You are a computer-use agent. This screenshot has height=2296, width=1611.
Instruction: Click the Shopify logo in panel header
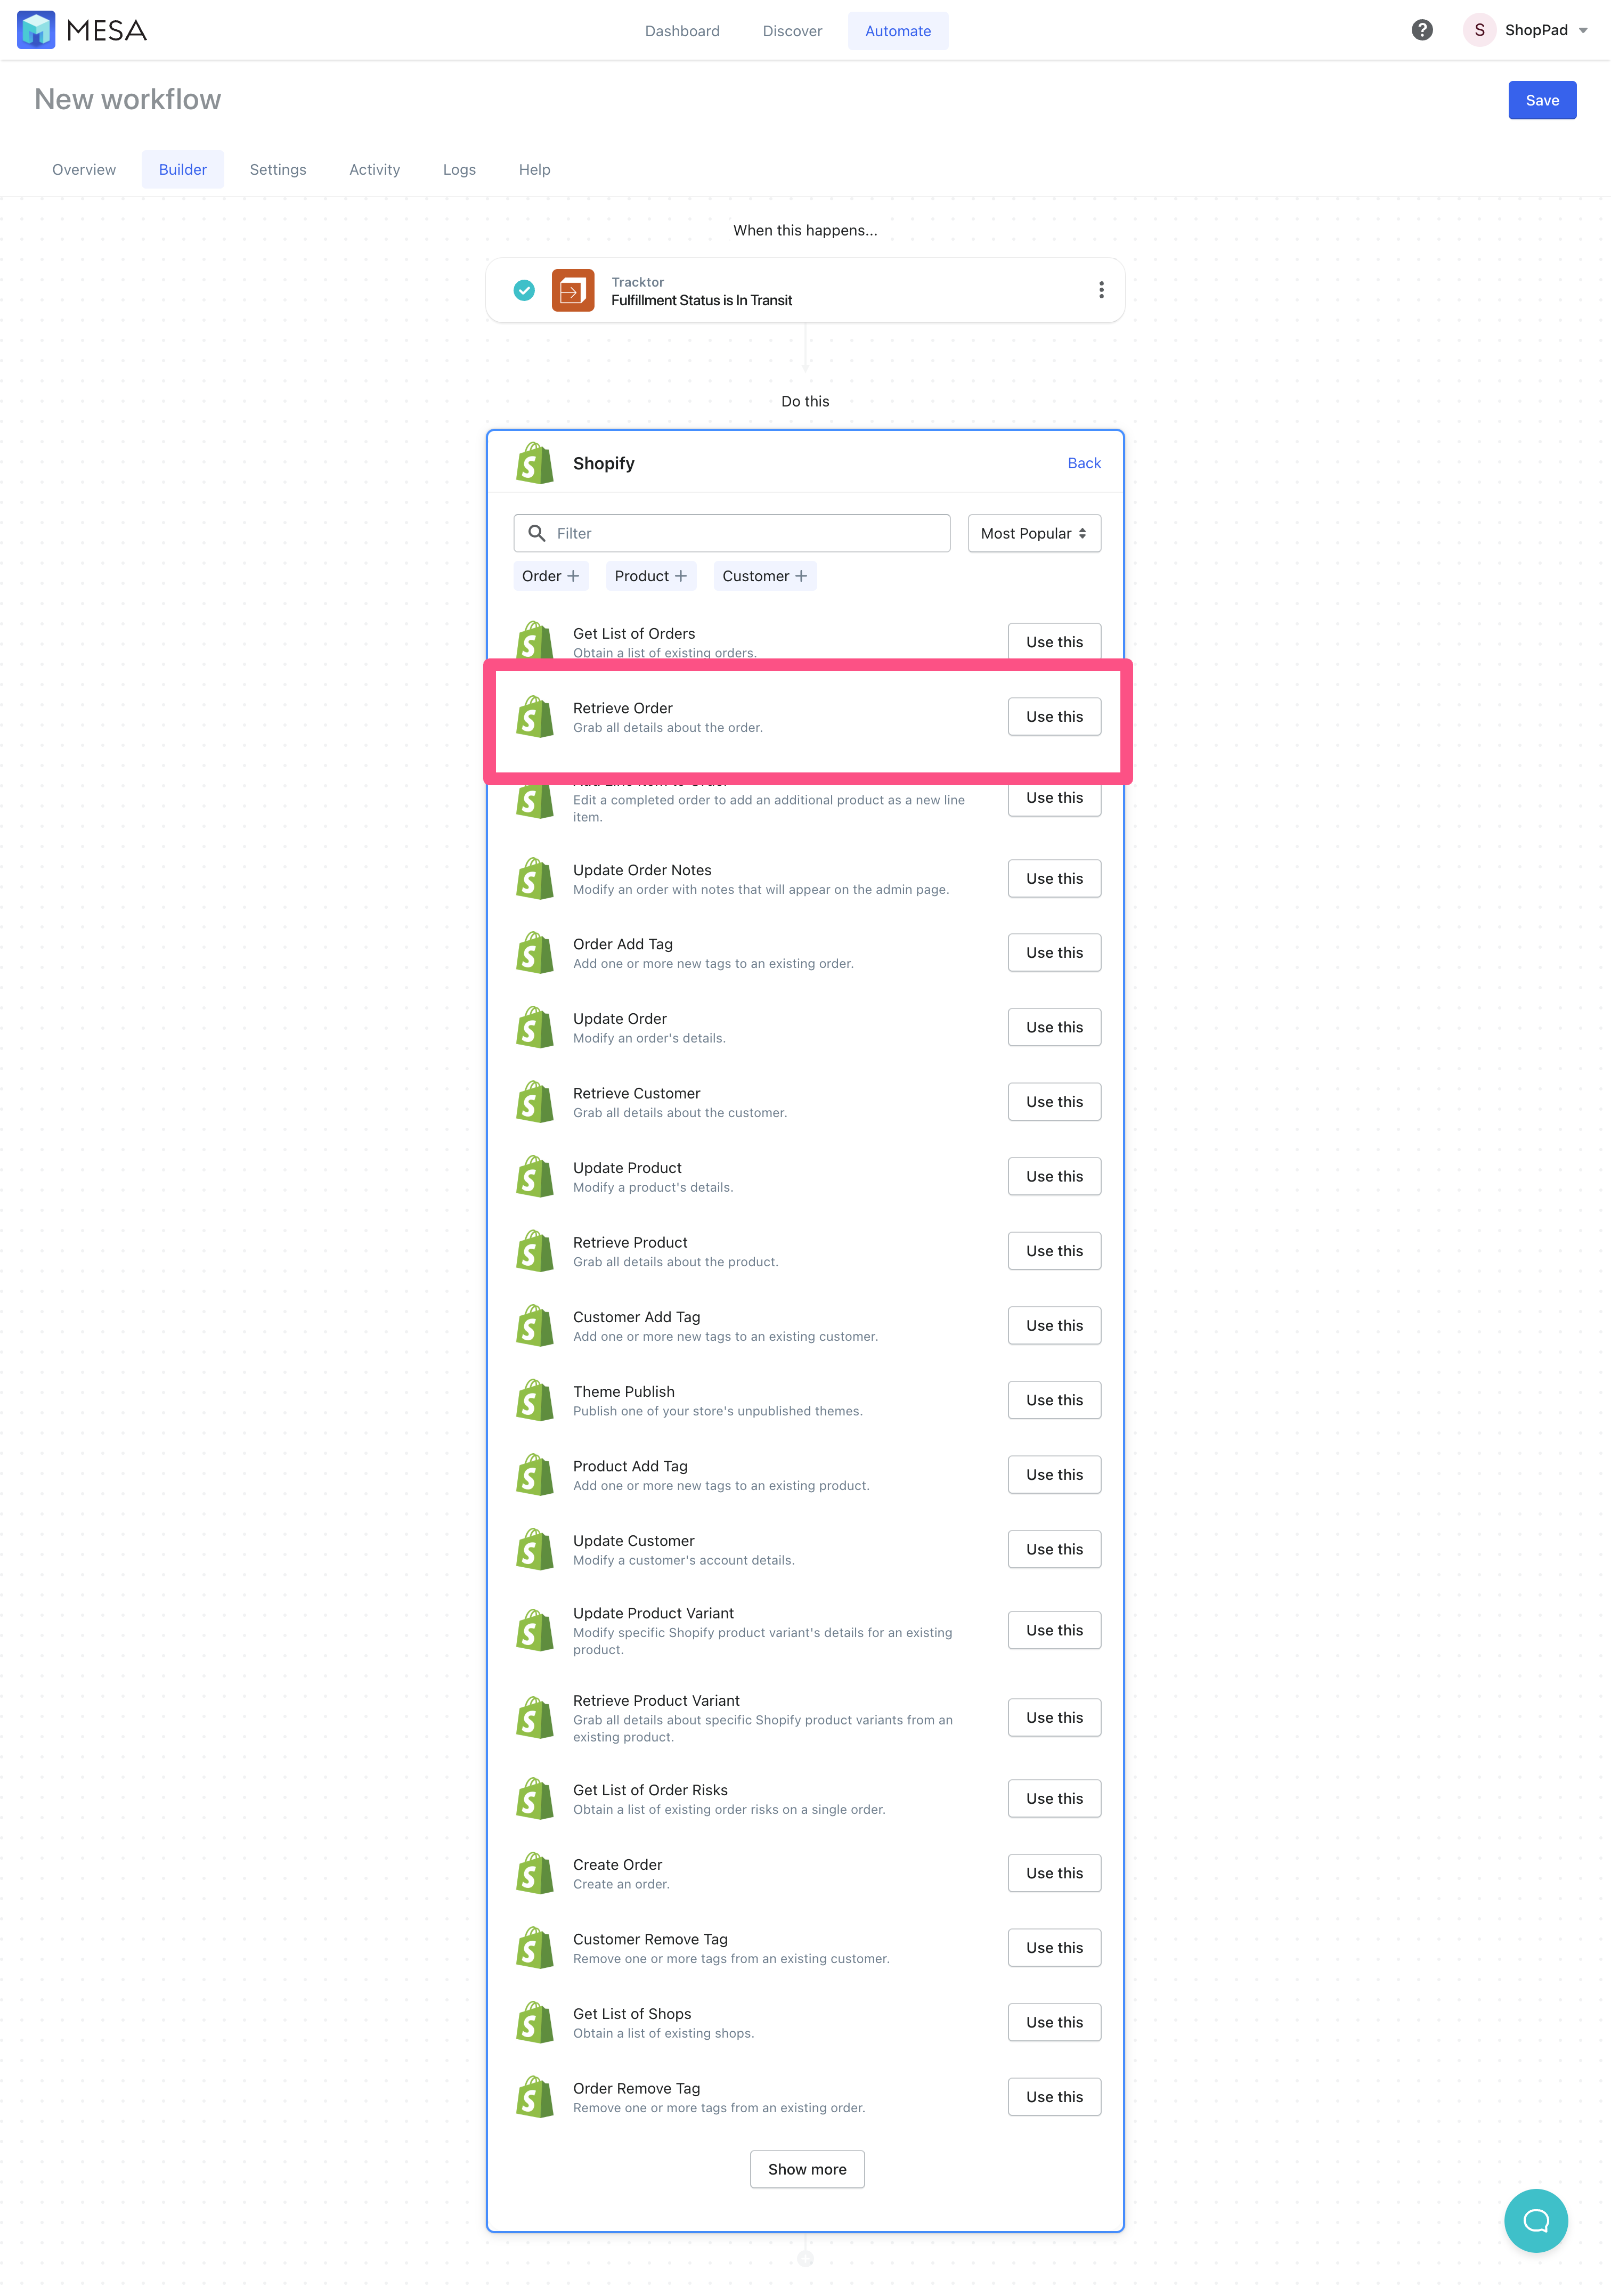click(x=535, y=463)
